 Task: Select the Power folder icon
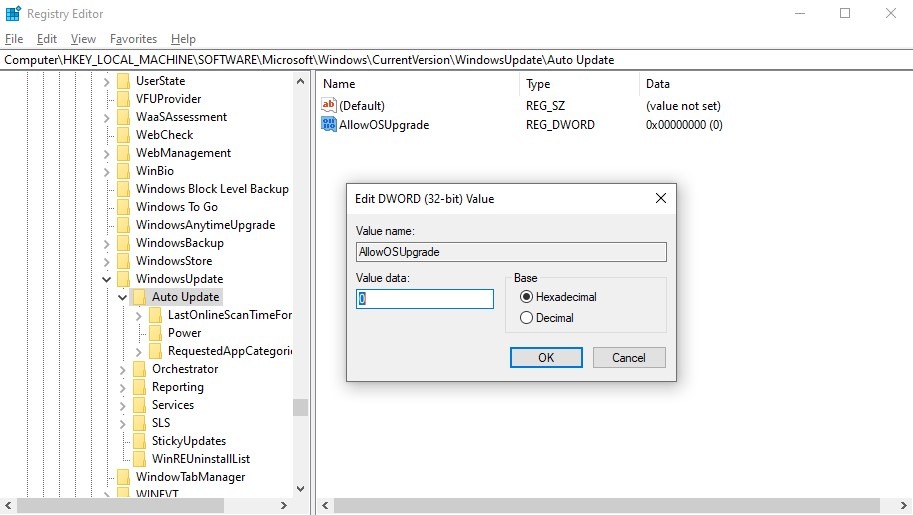coord(155,333)
